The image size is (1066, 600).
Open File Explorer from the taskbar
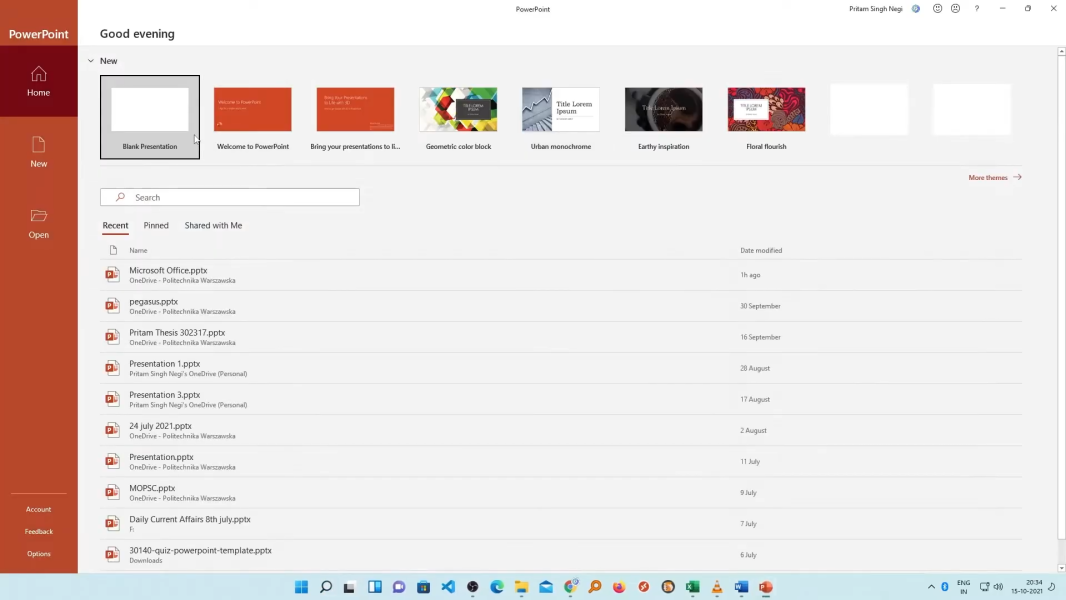click(521, 587)
